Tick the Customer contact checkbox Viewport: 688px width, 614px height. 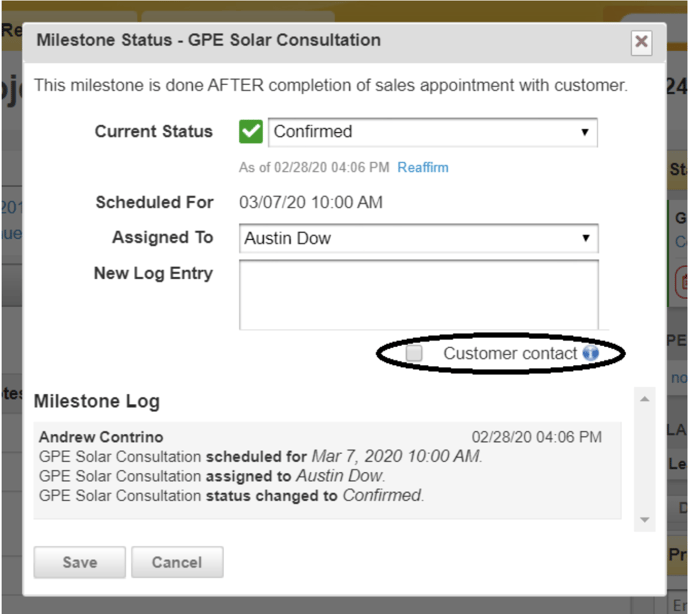click(414, 353)
